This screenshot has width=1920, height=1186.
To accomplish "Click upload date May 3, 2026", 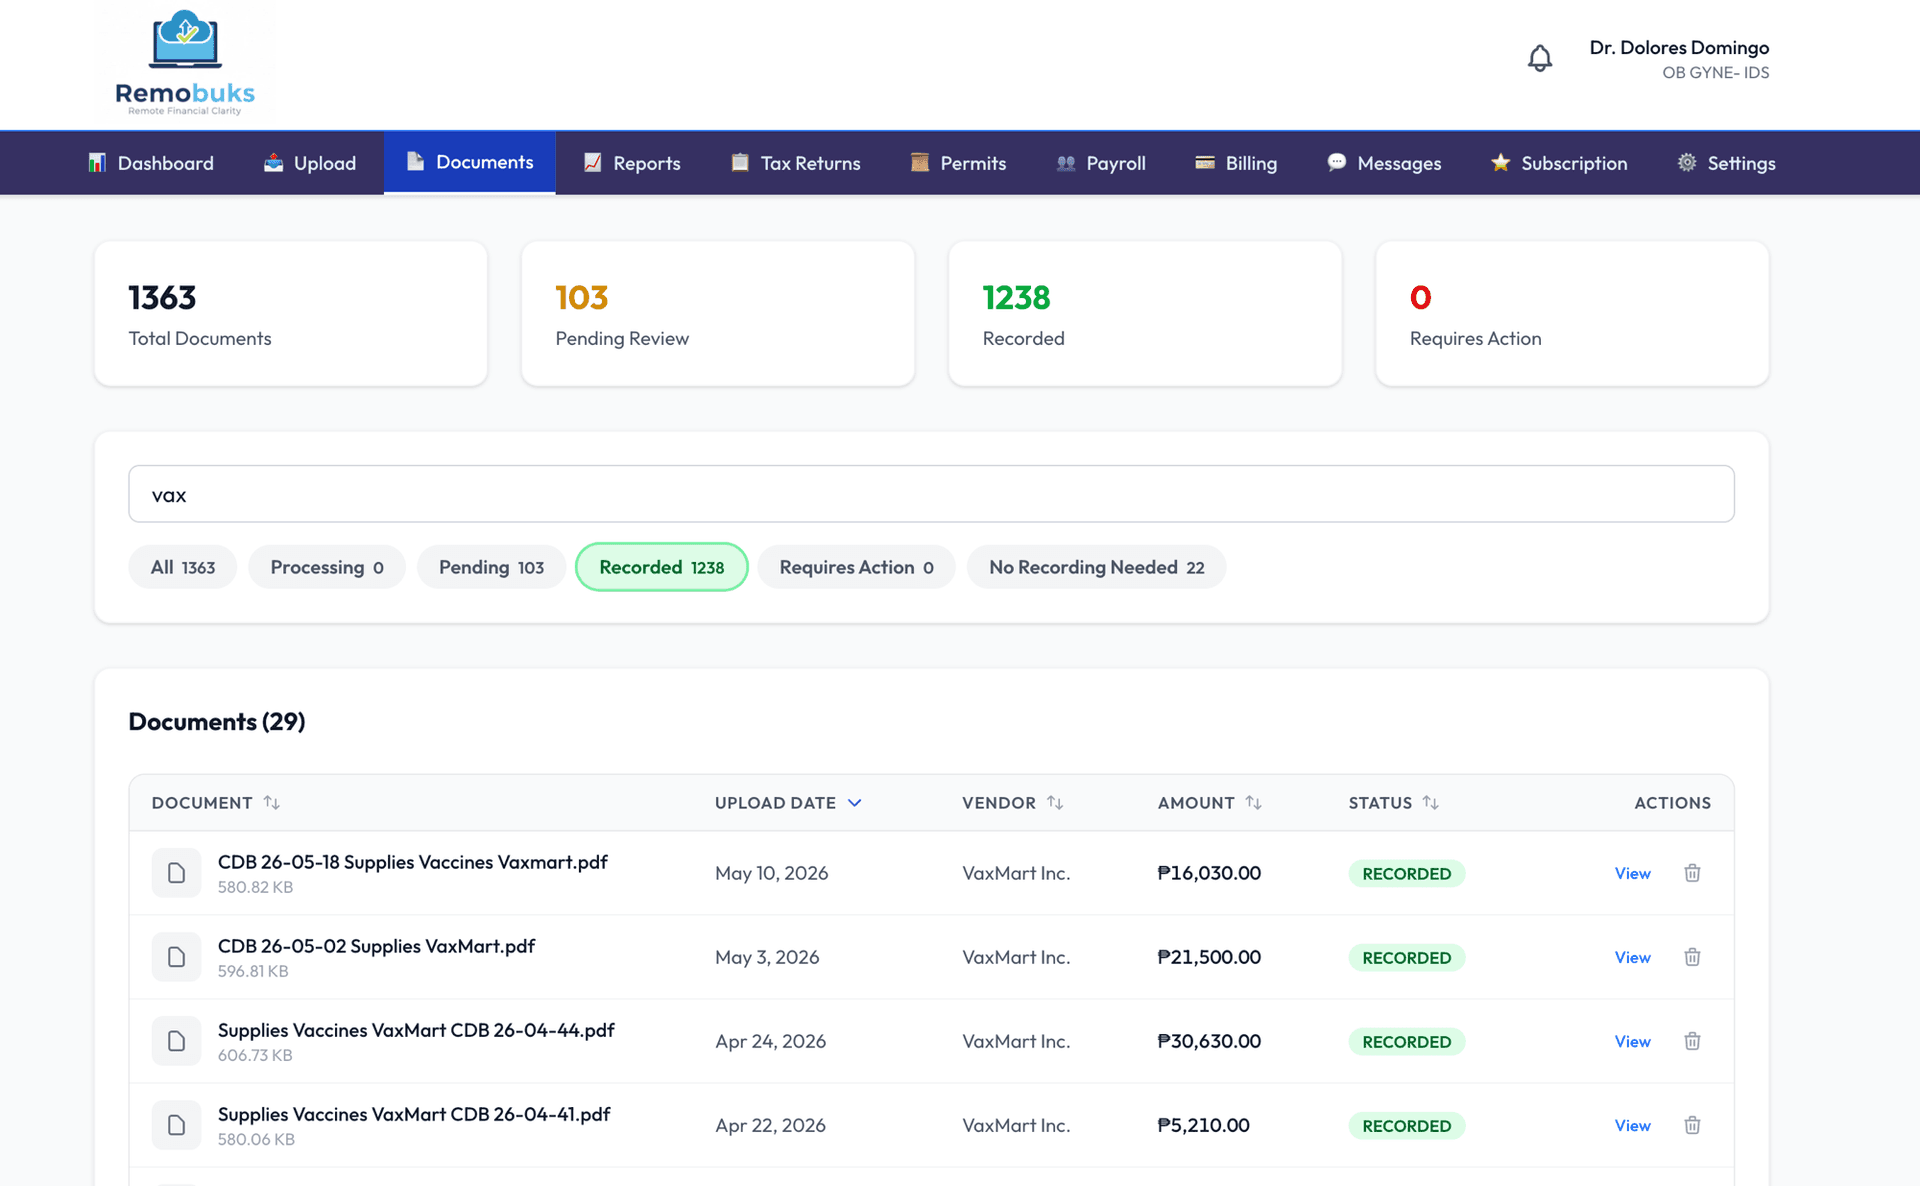I will point(767,957).
